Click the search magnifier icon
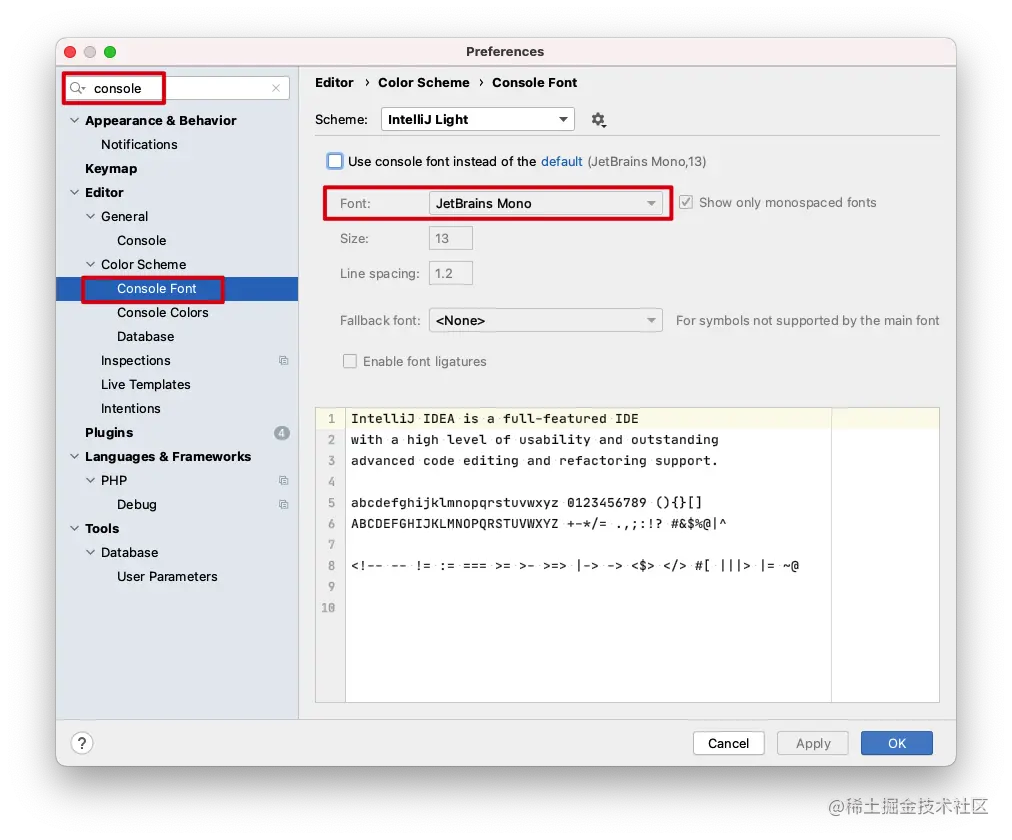 pyautogui.click(x=77, y=88)
